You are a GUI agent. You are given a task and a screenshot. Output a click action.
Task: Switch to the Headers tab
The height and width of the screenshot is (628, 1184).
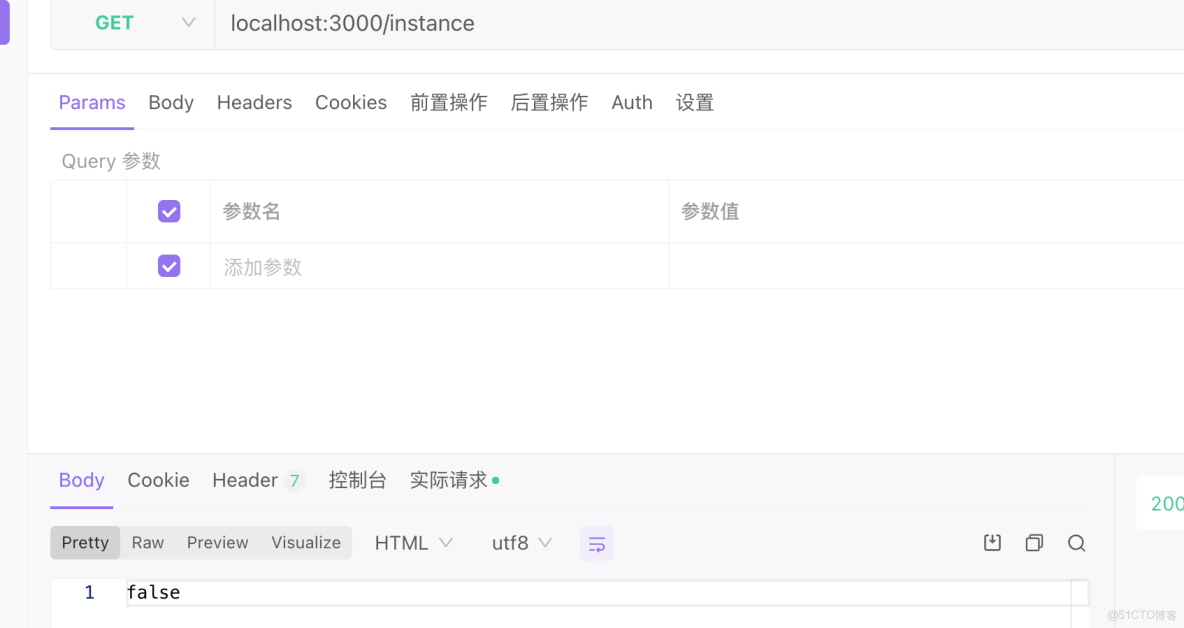pos(254,102)
